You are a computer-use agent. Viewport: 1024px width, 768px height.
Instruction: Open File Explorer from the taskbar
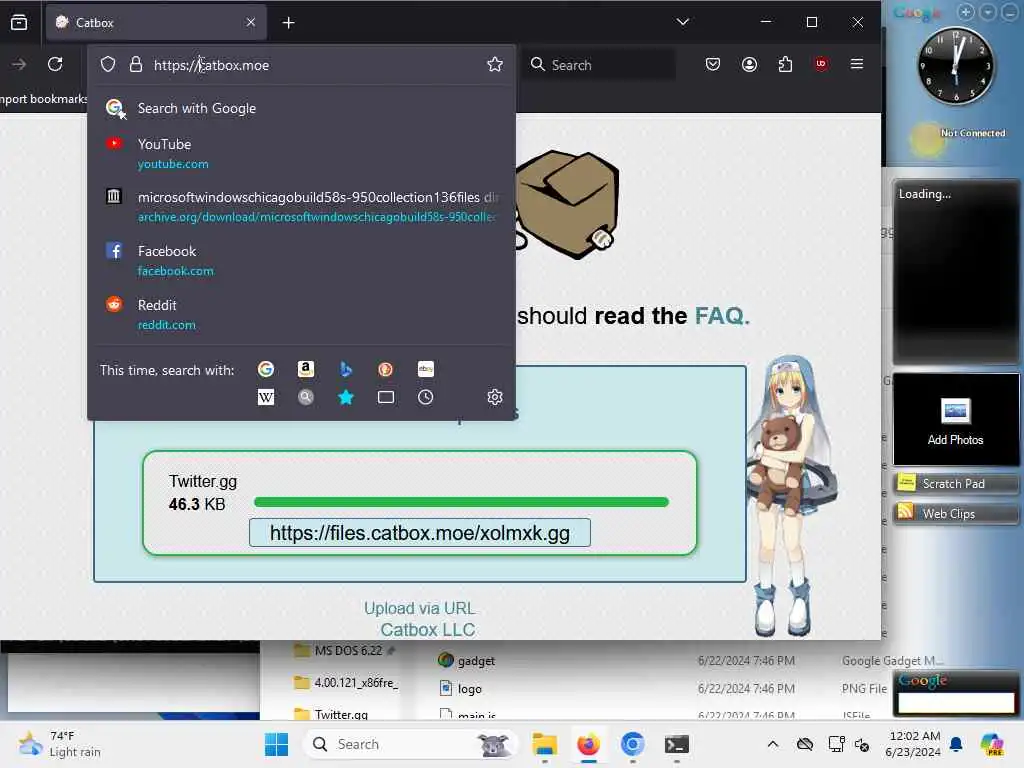pyautogui.click(x=544, y=744)
